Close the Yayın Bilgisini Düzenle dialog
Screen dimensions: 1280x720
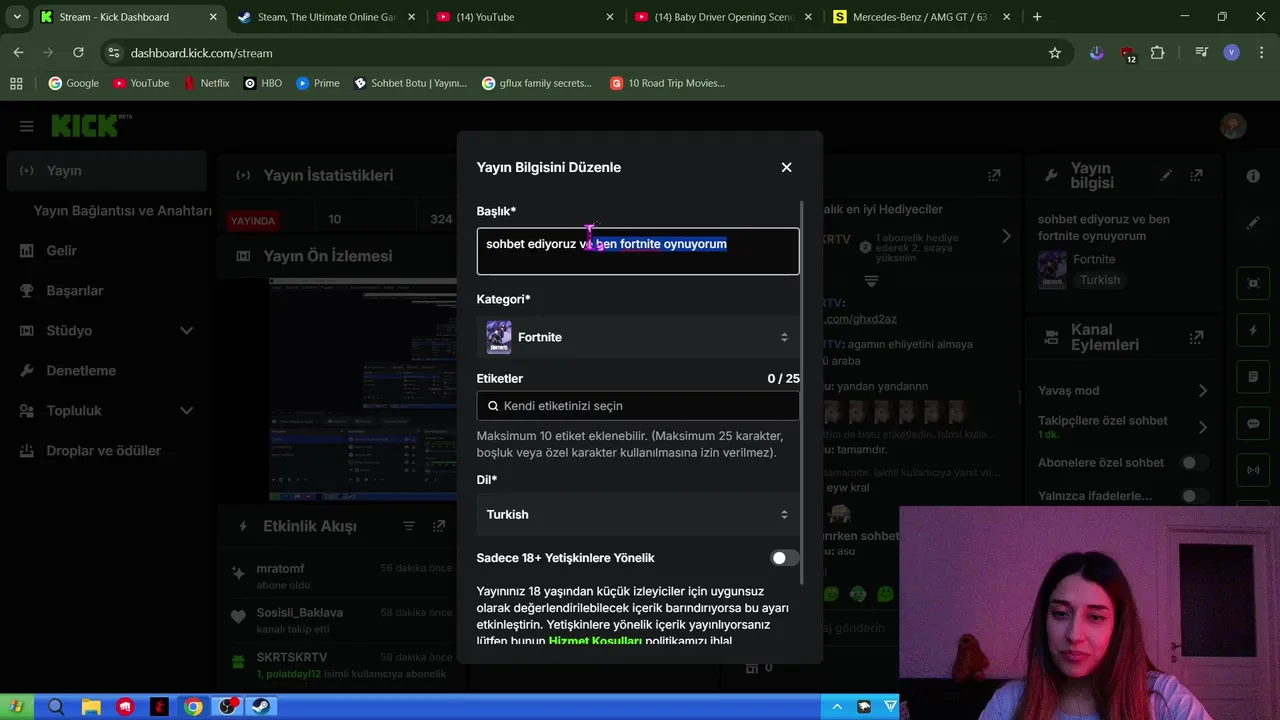786,167
